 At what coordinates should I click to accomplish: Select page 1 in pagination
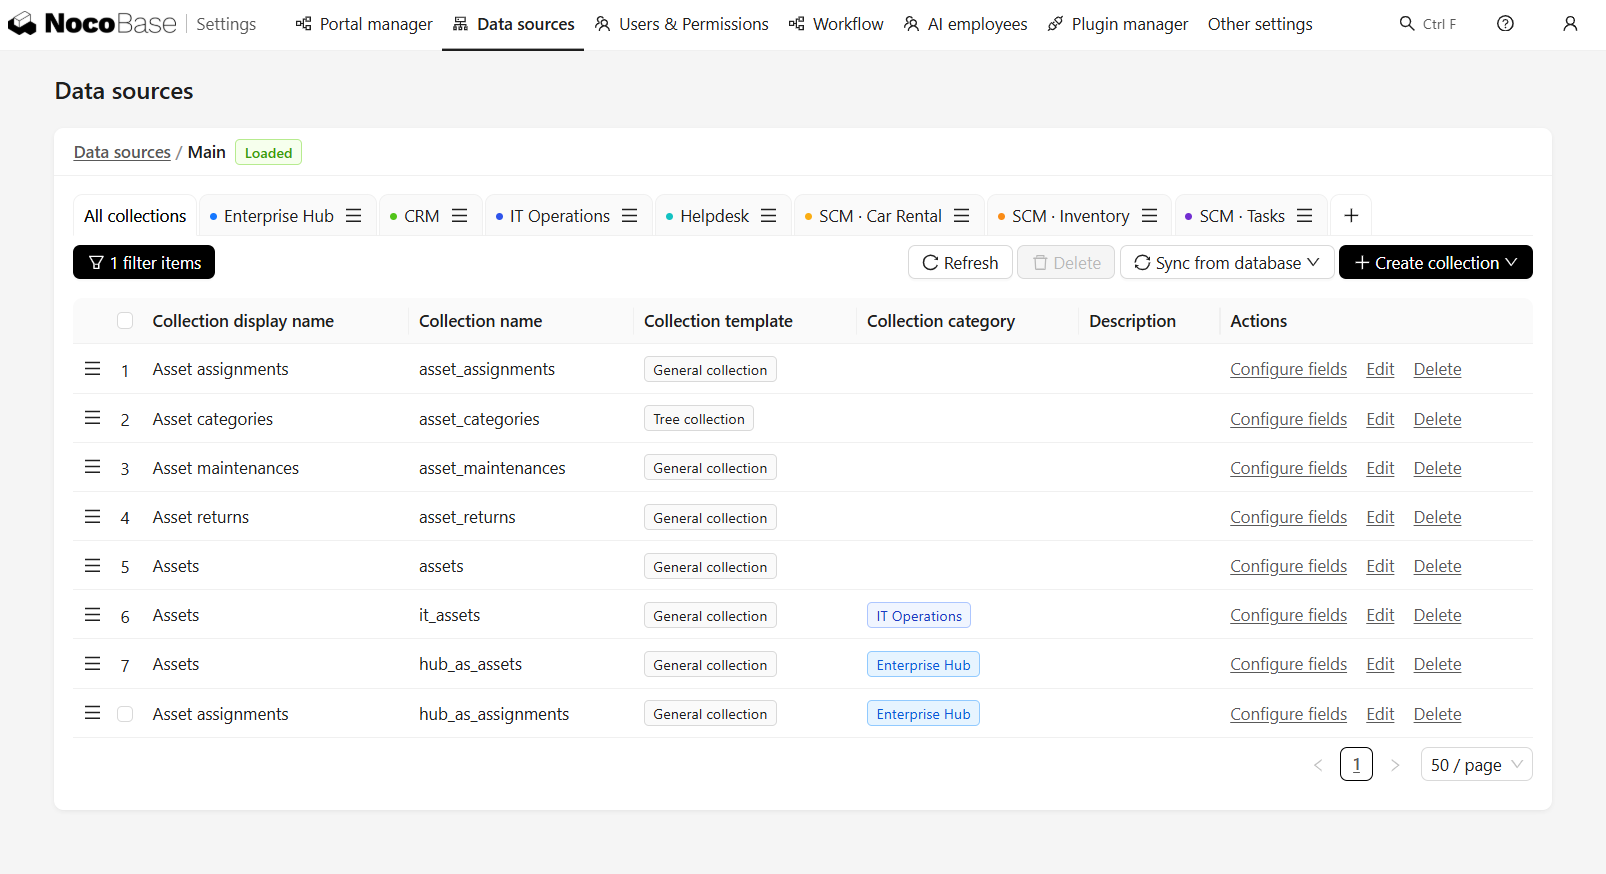pyautogui.click(x=1356, y=765)
